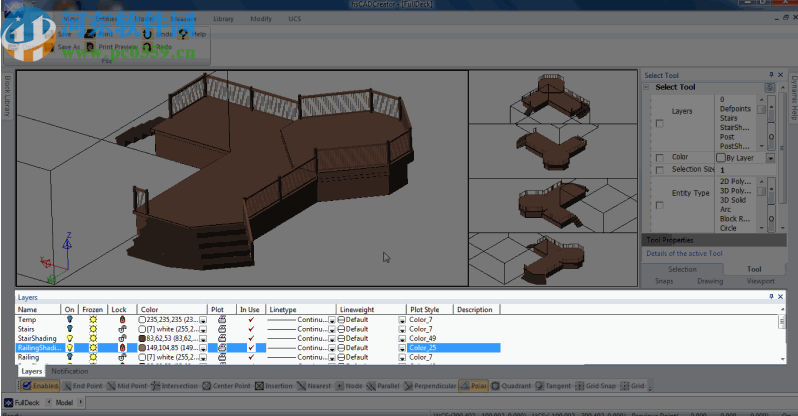Open the Modify ribbon tab
This screenshot has height=416, width=798.
point(260,18)
